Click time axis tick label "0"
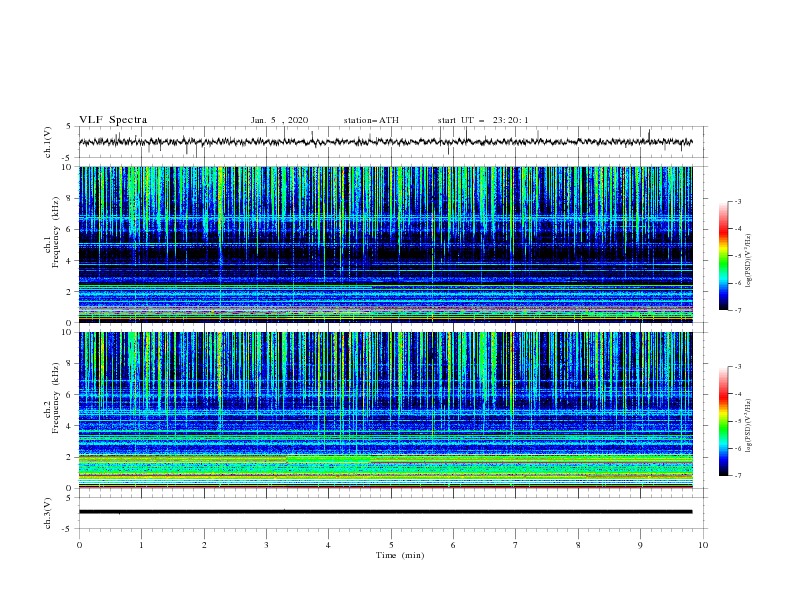The image size is (792, 612). 79,545
